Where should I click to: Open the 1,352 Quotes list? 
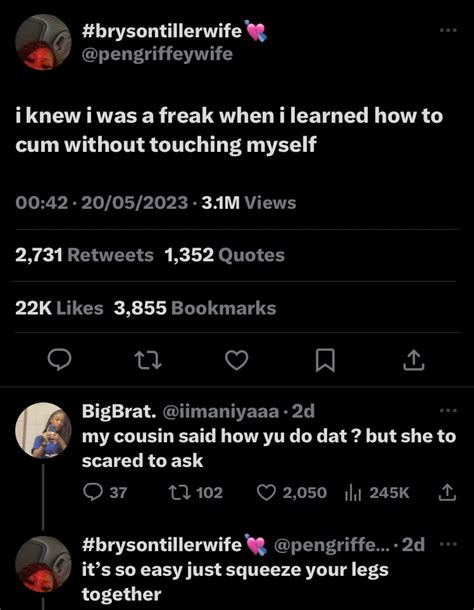225,255
